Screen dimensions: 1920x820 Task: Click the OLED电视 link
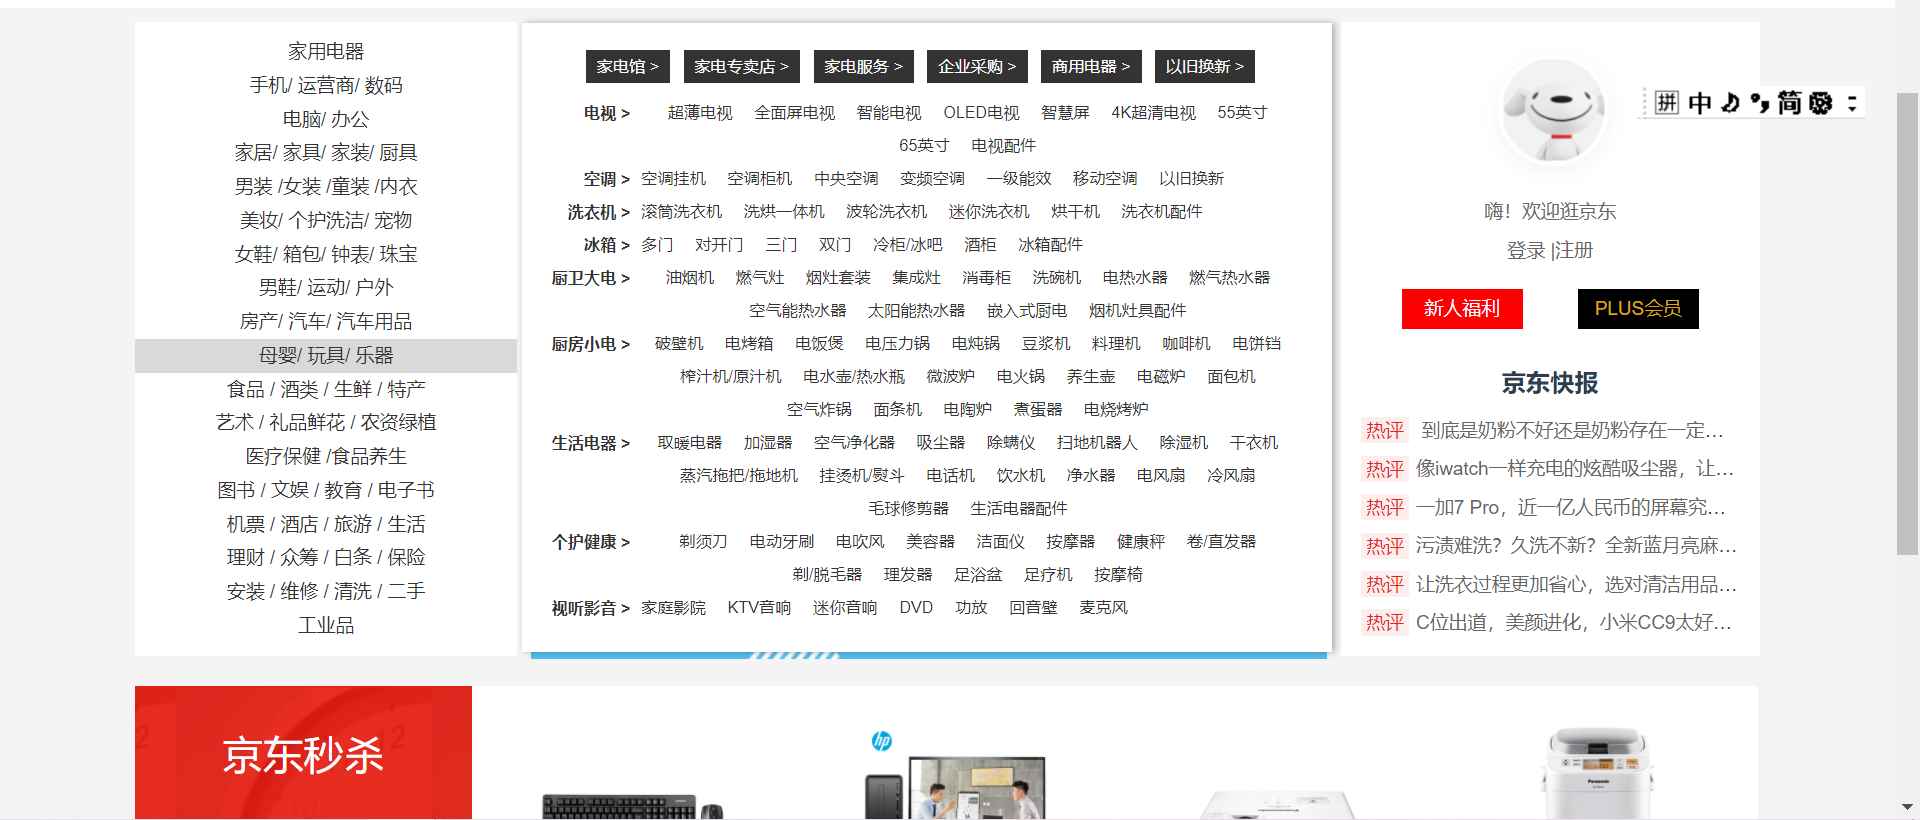[x=981, y=113]
